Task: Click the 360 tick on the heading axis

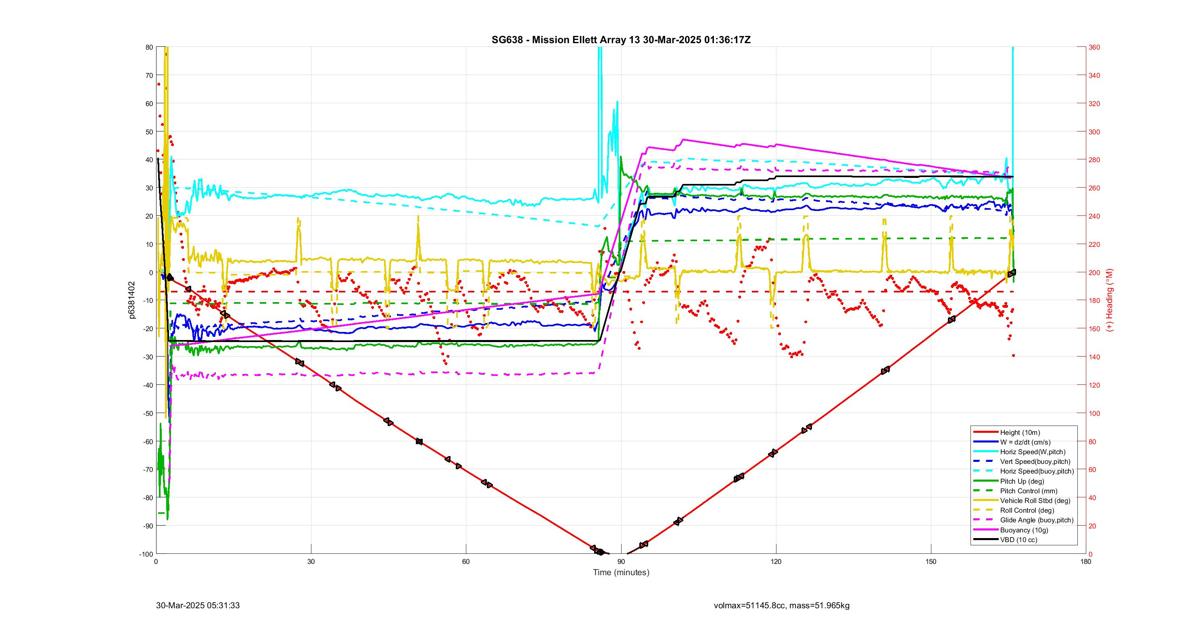Action: [1095, 47]
